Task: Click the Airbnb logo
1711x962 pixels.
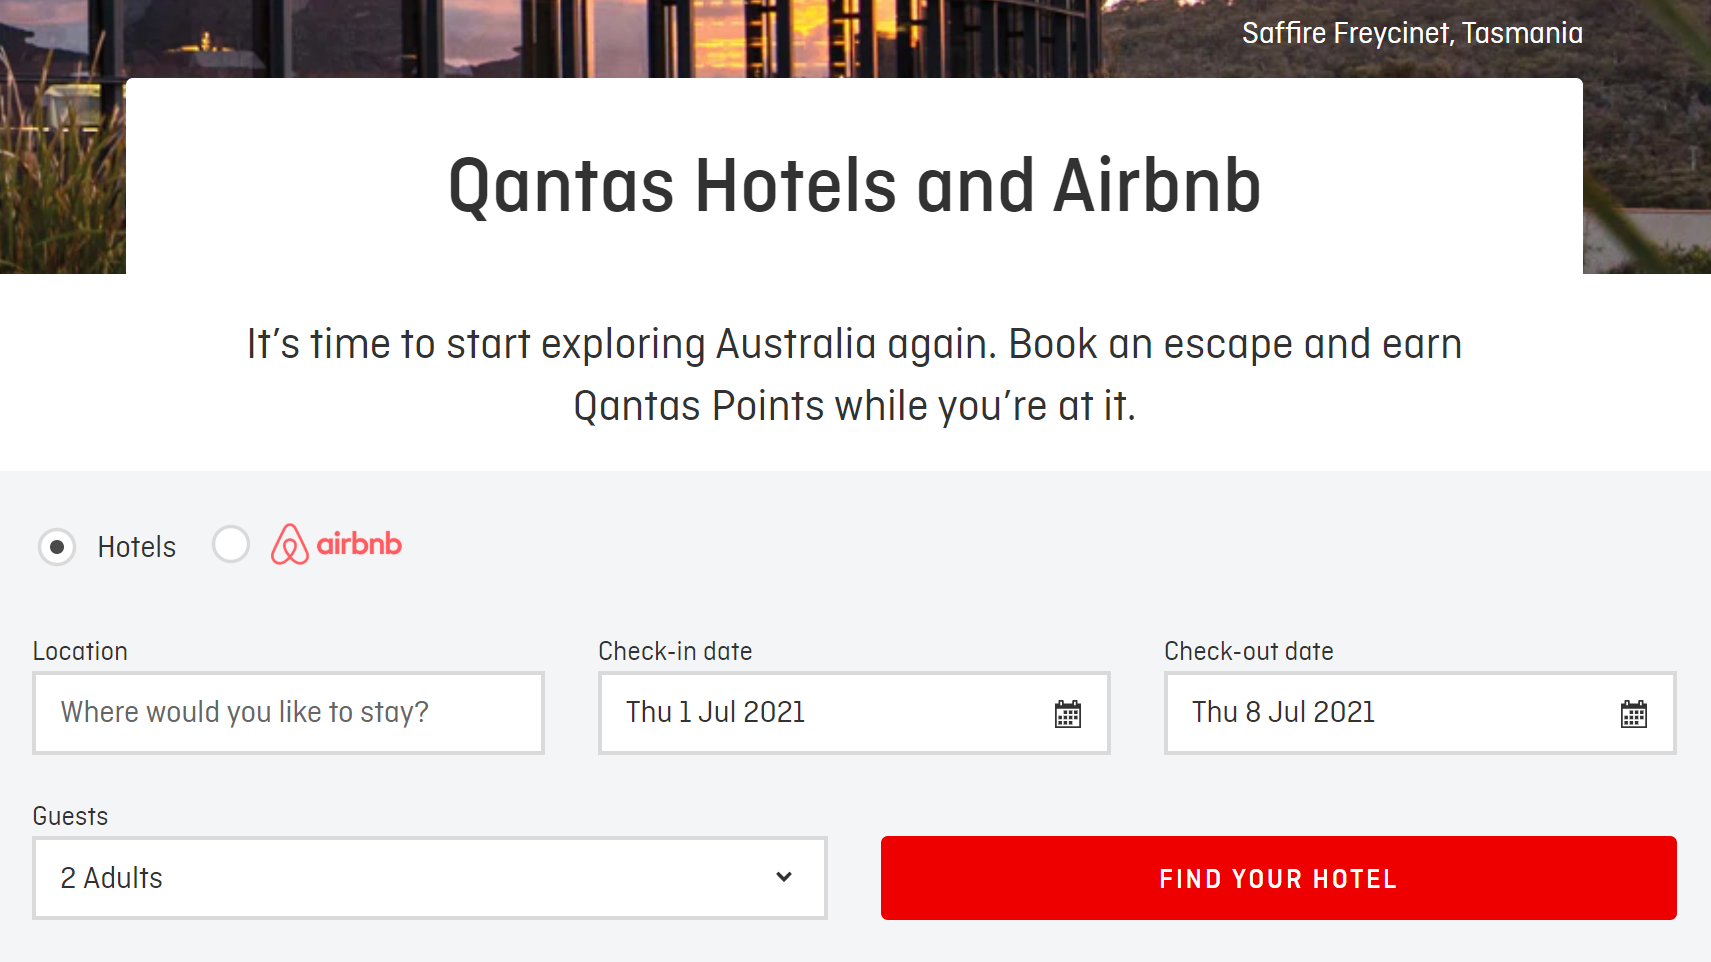Action: tap(337, 544)
